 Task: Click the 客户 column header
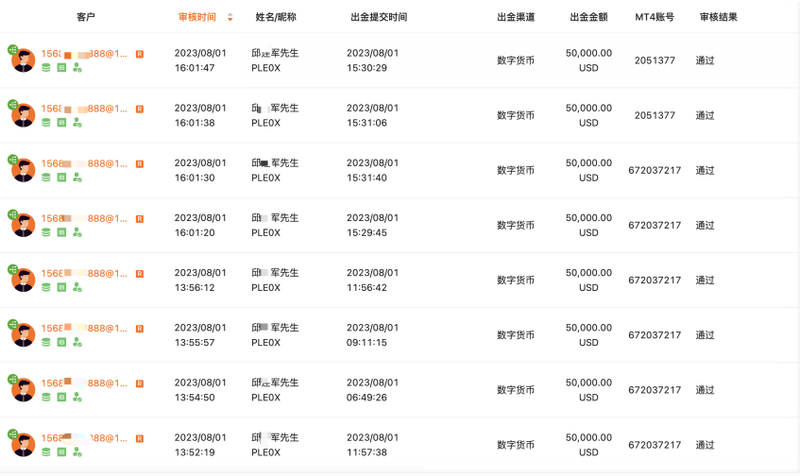click(86, 17)
